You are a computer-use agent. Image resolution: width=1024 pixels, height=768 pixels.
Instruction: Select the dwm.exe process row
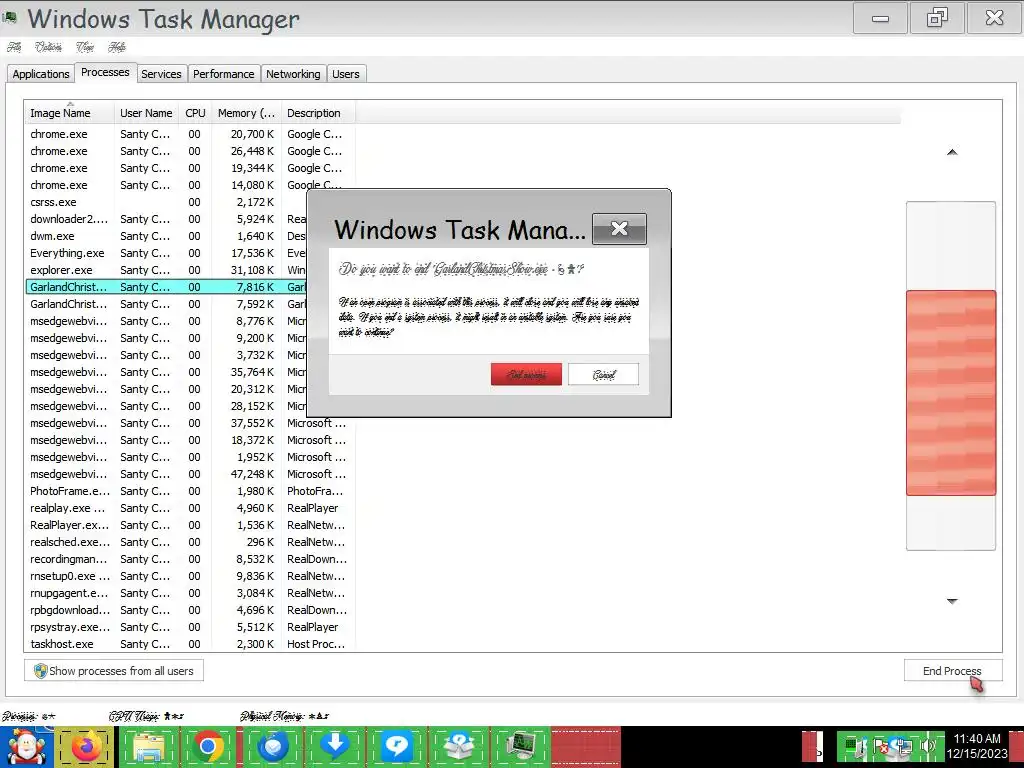click(x=166, y=236)
